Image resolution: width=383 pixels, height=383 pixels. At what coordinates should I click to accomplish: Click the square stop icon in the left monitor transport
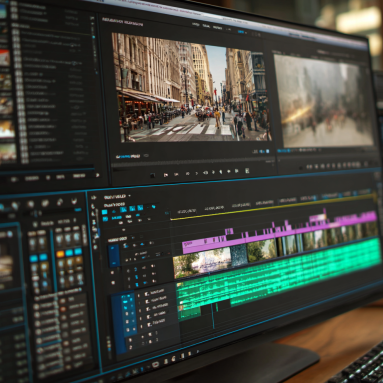[153, 175]
